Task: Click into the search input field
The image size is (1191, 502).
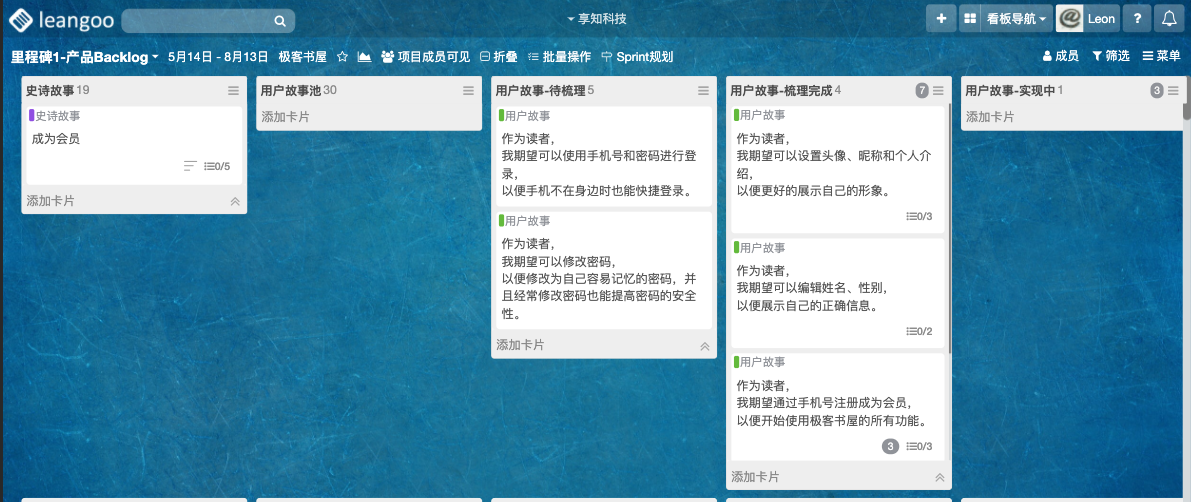Action: (x=200, y=20)
